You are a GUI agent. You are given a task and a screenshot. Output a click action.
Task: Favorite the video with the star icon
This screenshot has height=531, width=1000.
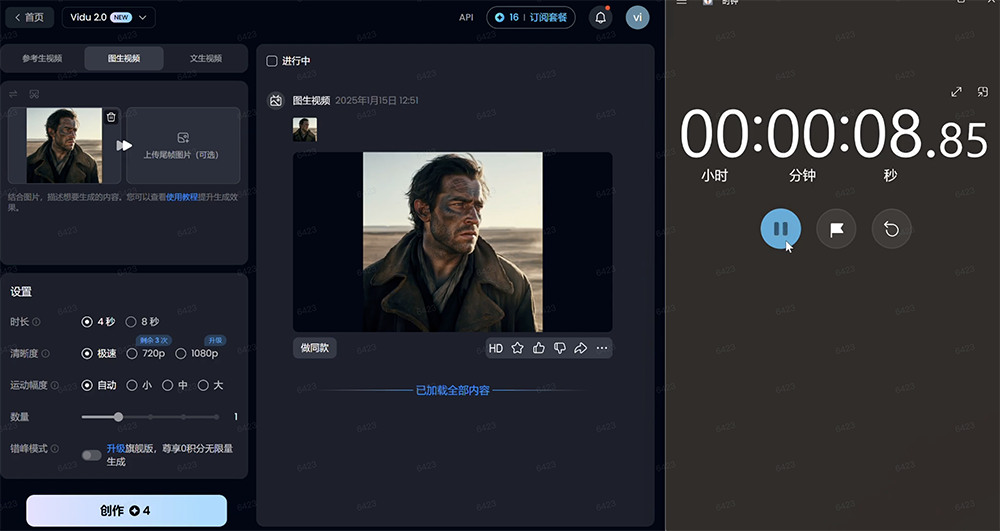[518, 348]
